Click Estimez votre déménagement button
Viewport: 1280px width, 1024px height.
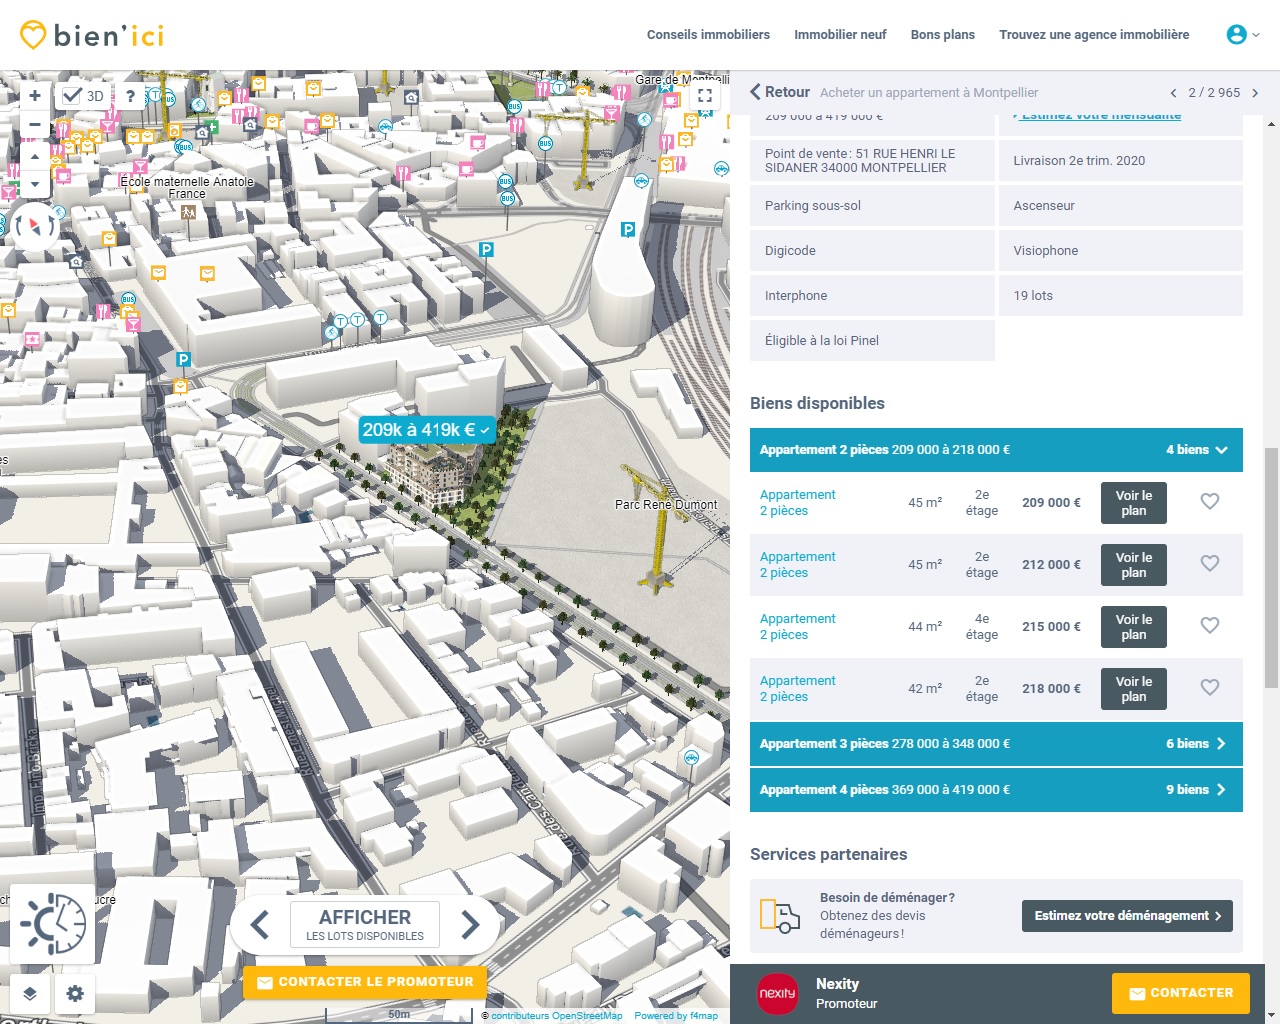tap(1127, 916)
